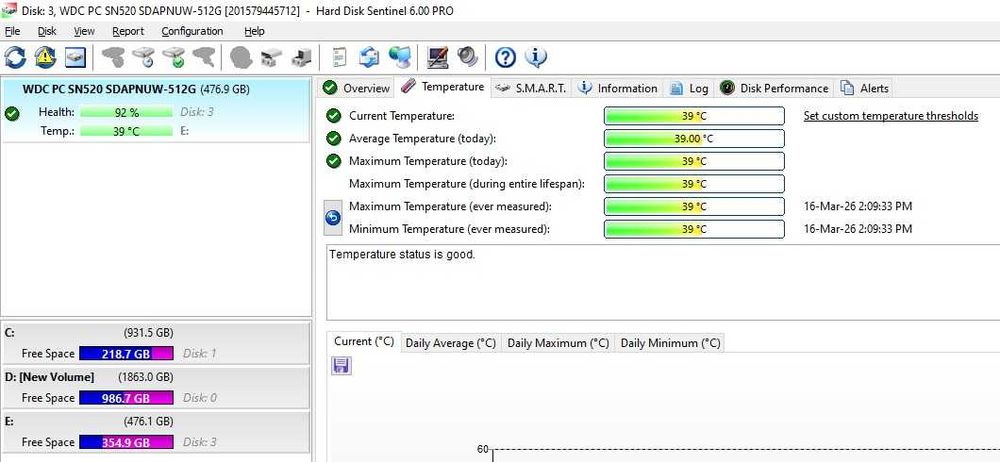This screenshot has width=1000, height=462.
Task: Click the refresh icon with yellow warning triangle
Action: pyautogui.click(x=45, y=58)
